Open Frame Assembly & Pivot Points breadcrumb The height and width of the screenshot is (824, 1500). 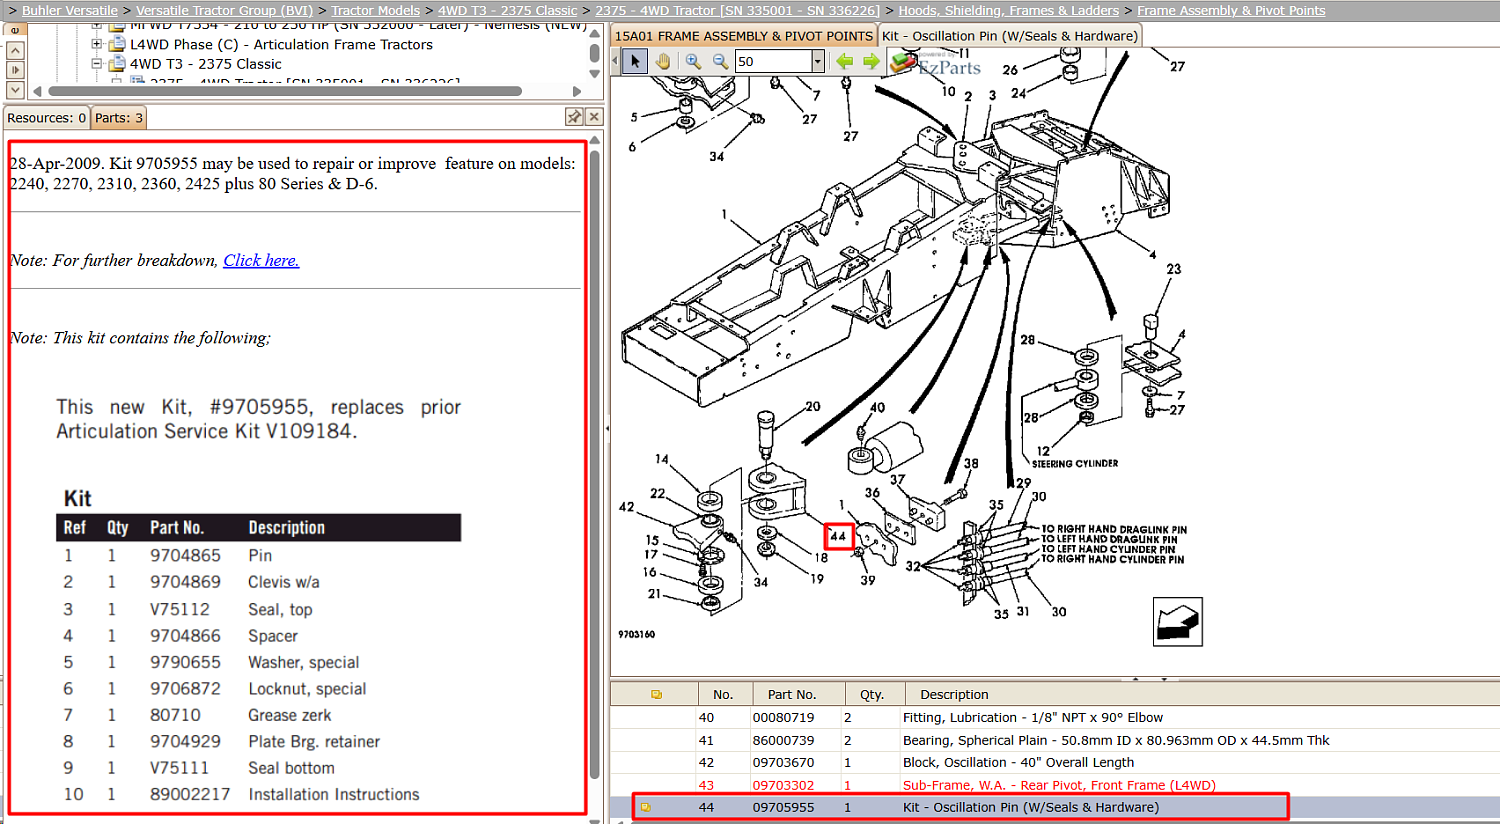pos(1231,10)
